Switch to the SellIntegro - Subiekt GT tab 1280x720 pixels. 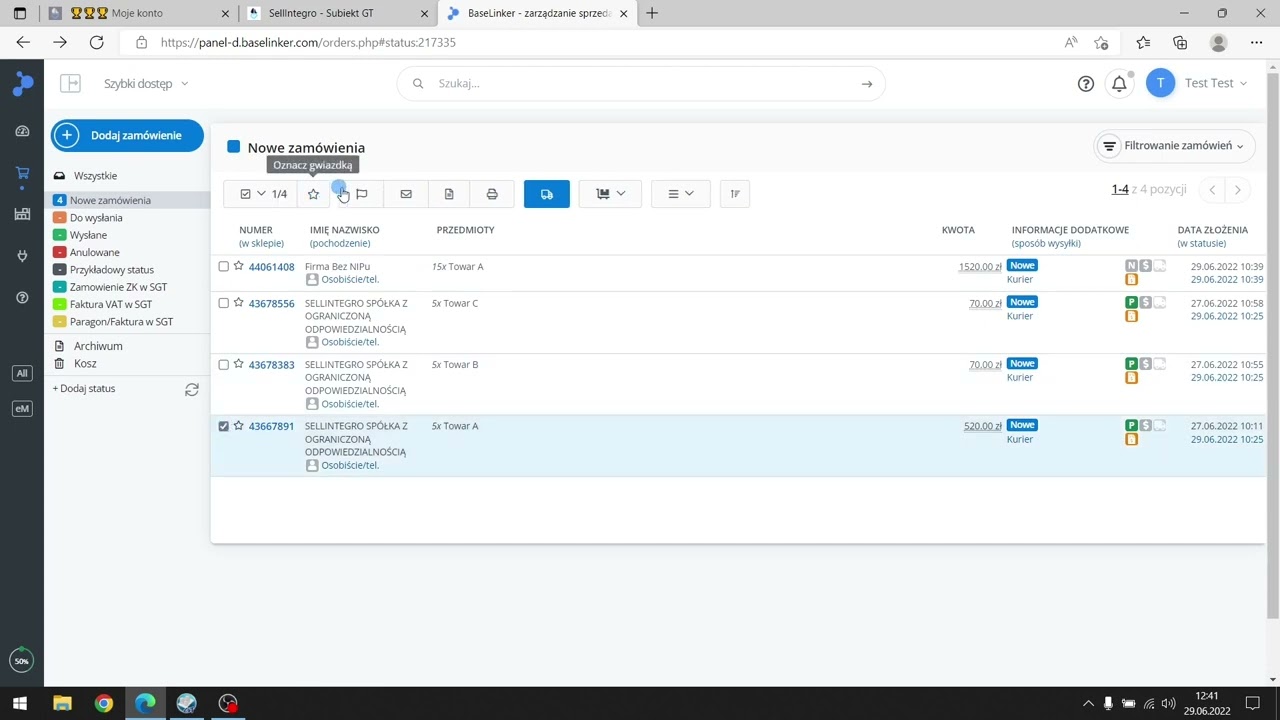click(x=337, y=13)
